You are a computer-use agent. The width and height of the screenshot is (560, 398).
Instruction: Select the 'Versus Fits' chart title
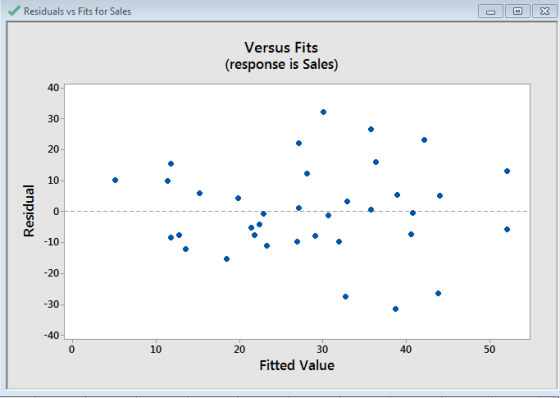point(281,48)
